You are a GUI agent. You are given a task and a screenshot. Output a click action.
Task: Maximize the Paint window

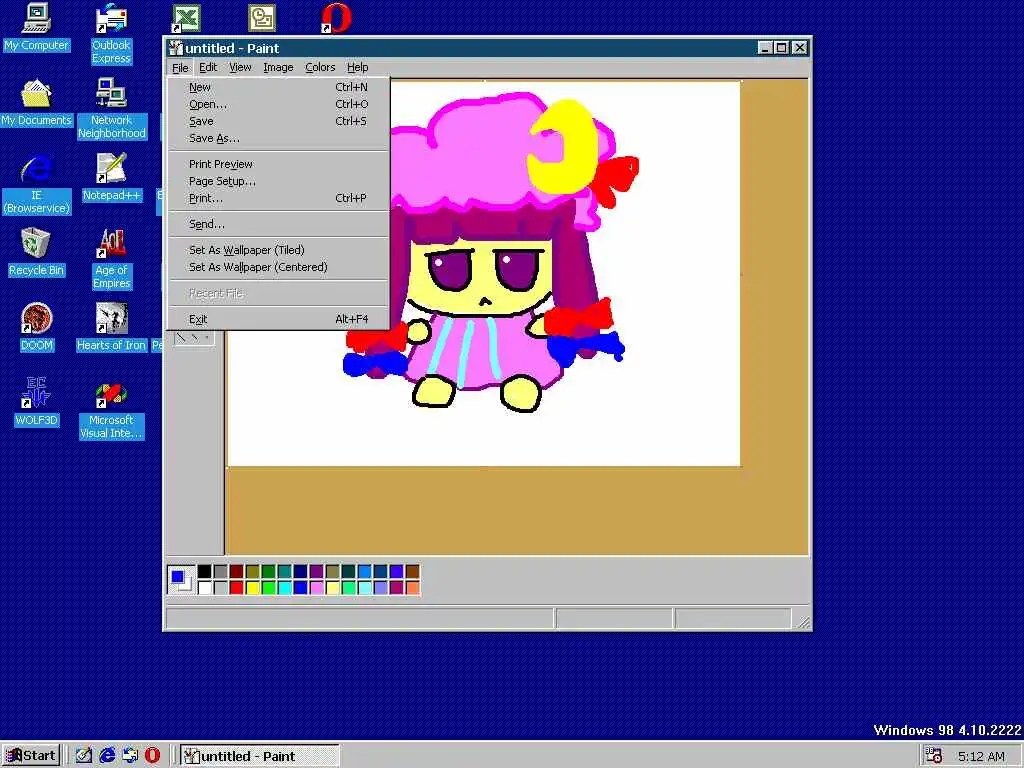(782, 48)
